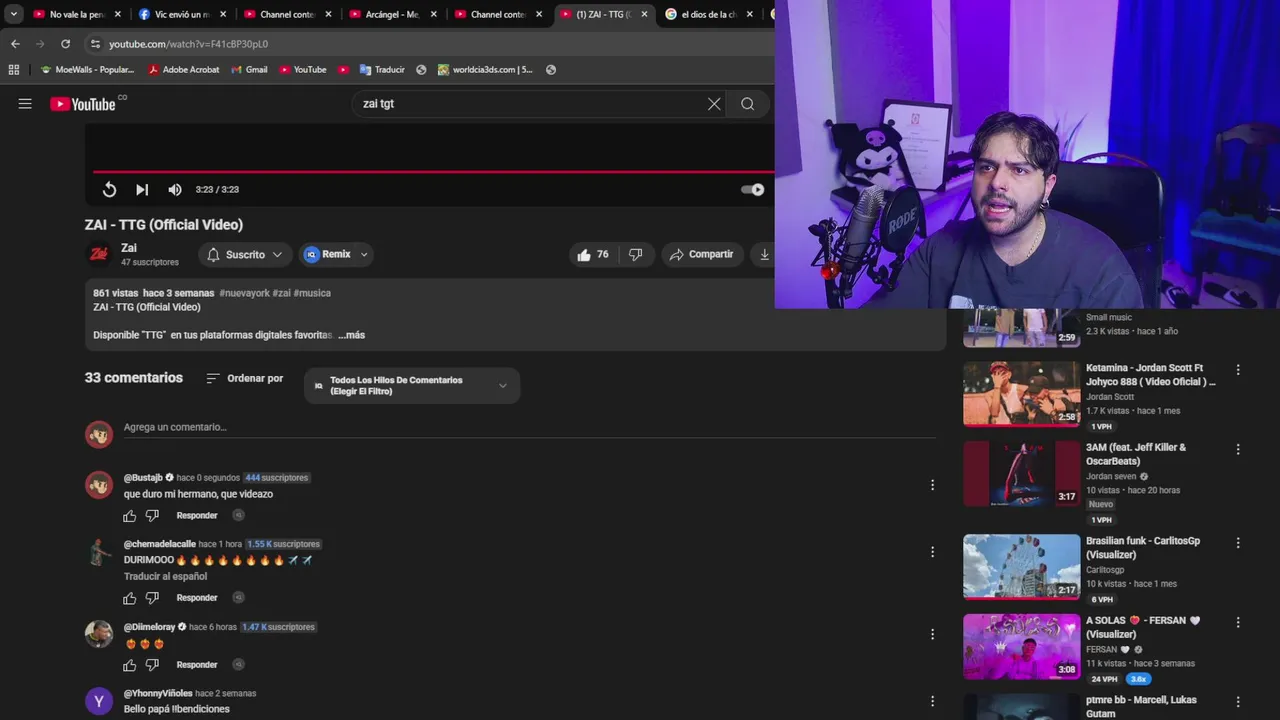Screen dimensions: 1280x720
Task: Share the video with Compartir
Action: pos(701,255)
